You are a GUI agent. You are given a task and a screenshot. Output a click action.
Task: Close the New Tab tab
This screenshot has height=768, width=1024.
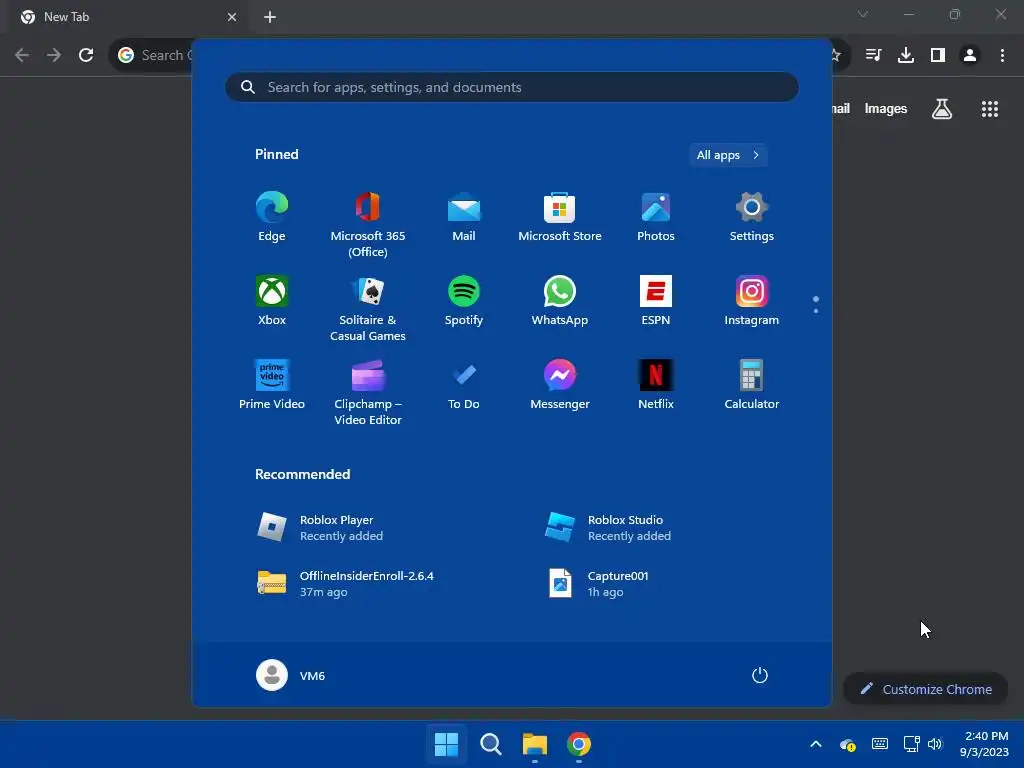click(232, 17)
